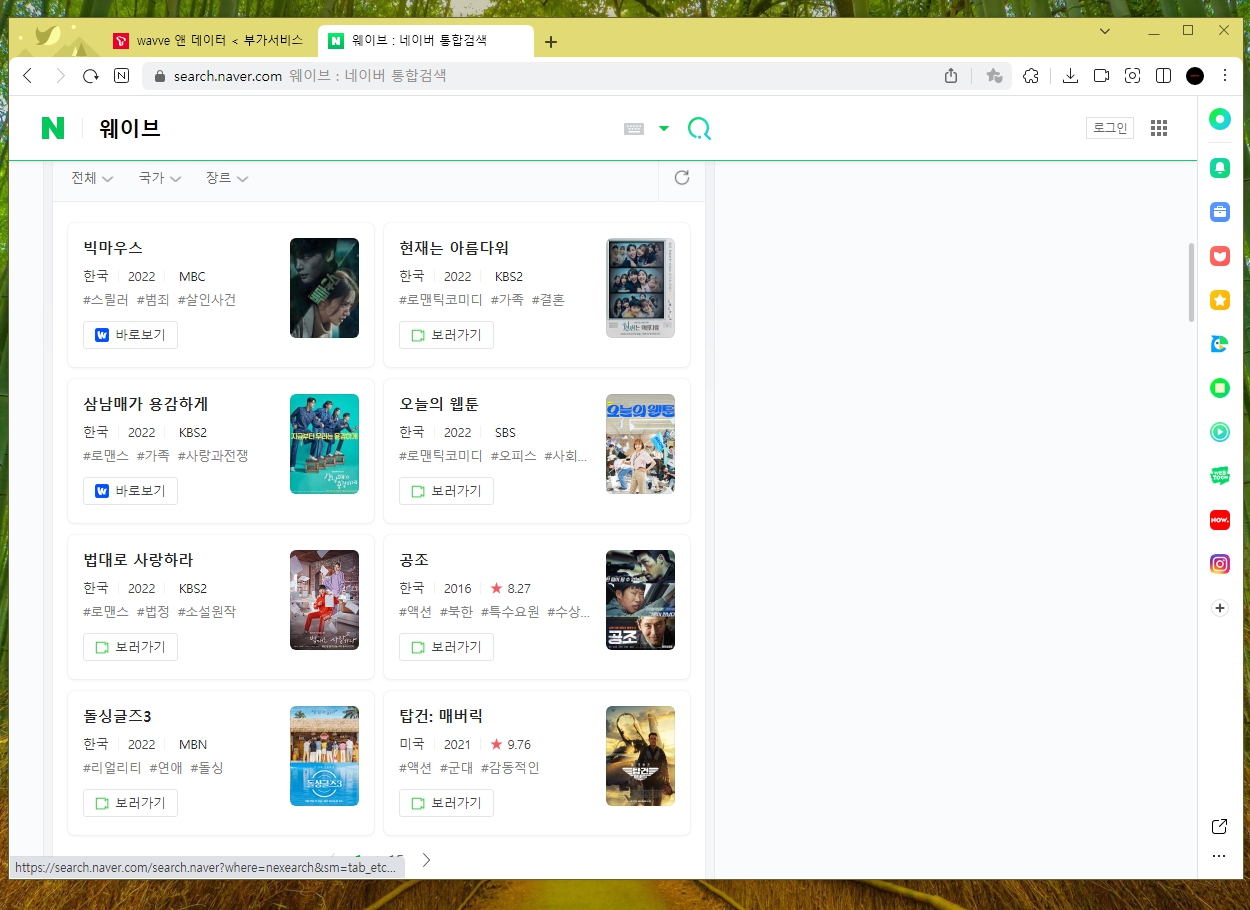
Task: Click the 오늘의 웹툰 poster thumbnail
Action: coord(640,444)
